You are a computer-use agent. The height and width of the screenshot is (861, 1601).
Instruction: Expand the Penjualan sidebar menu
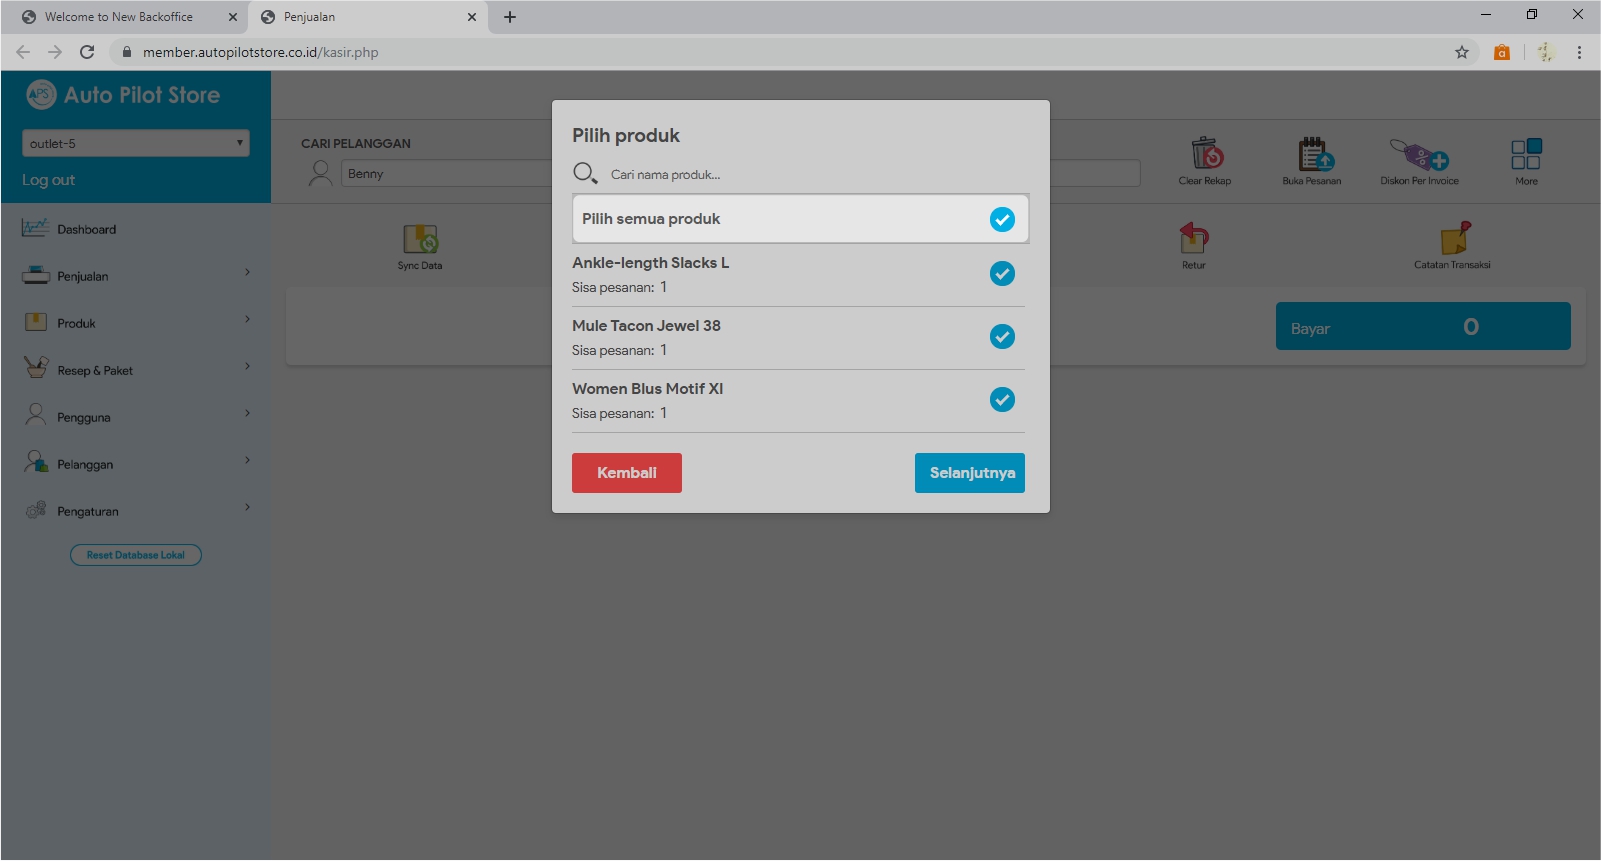(x=135, y=276)
